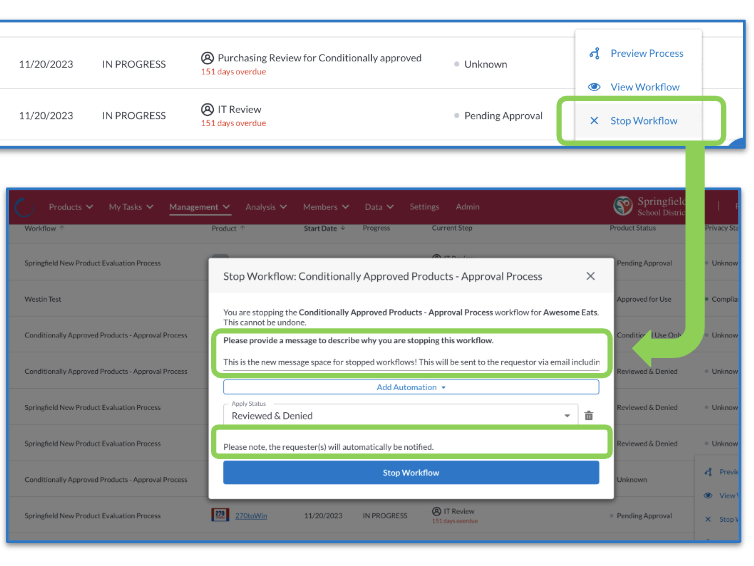
Task: Open the Management menu
Action: (x=200, y=207)
